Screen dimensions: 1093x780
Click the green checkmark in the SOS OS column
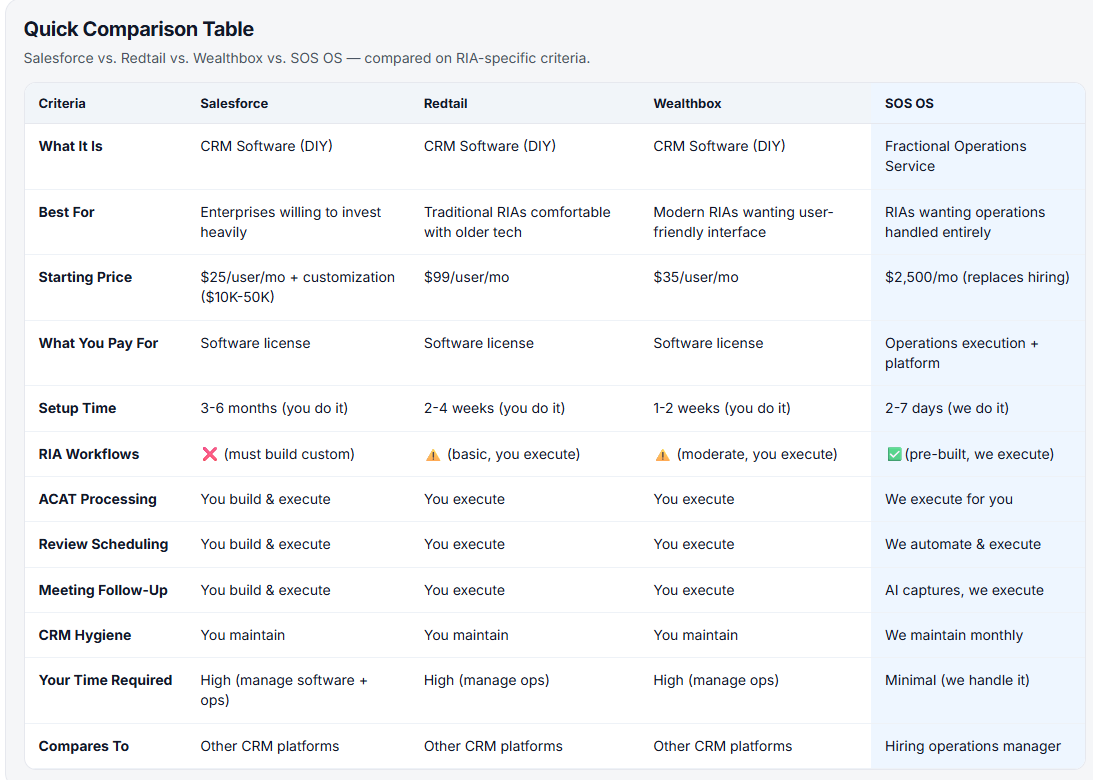pos(894,454)
